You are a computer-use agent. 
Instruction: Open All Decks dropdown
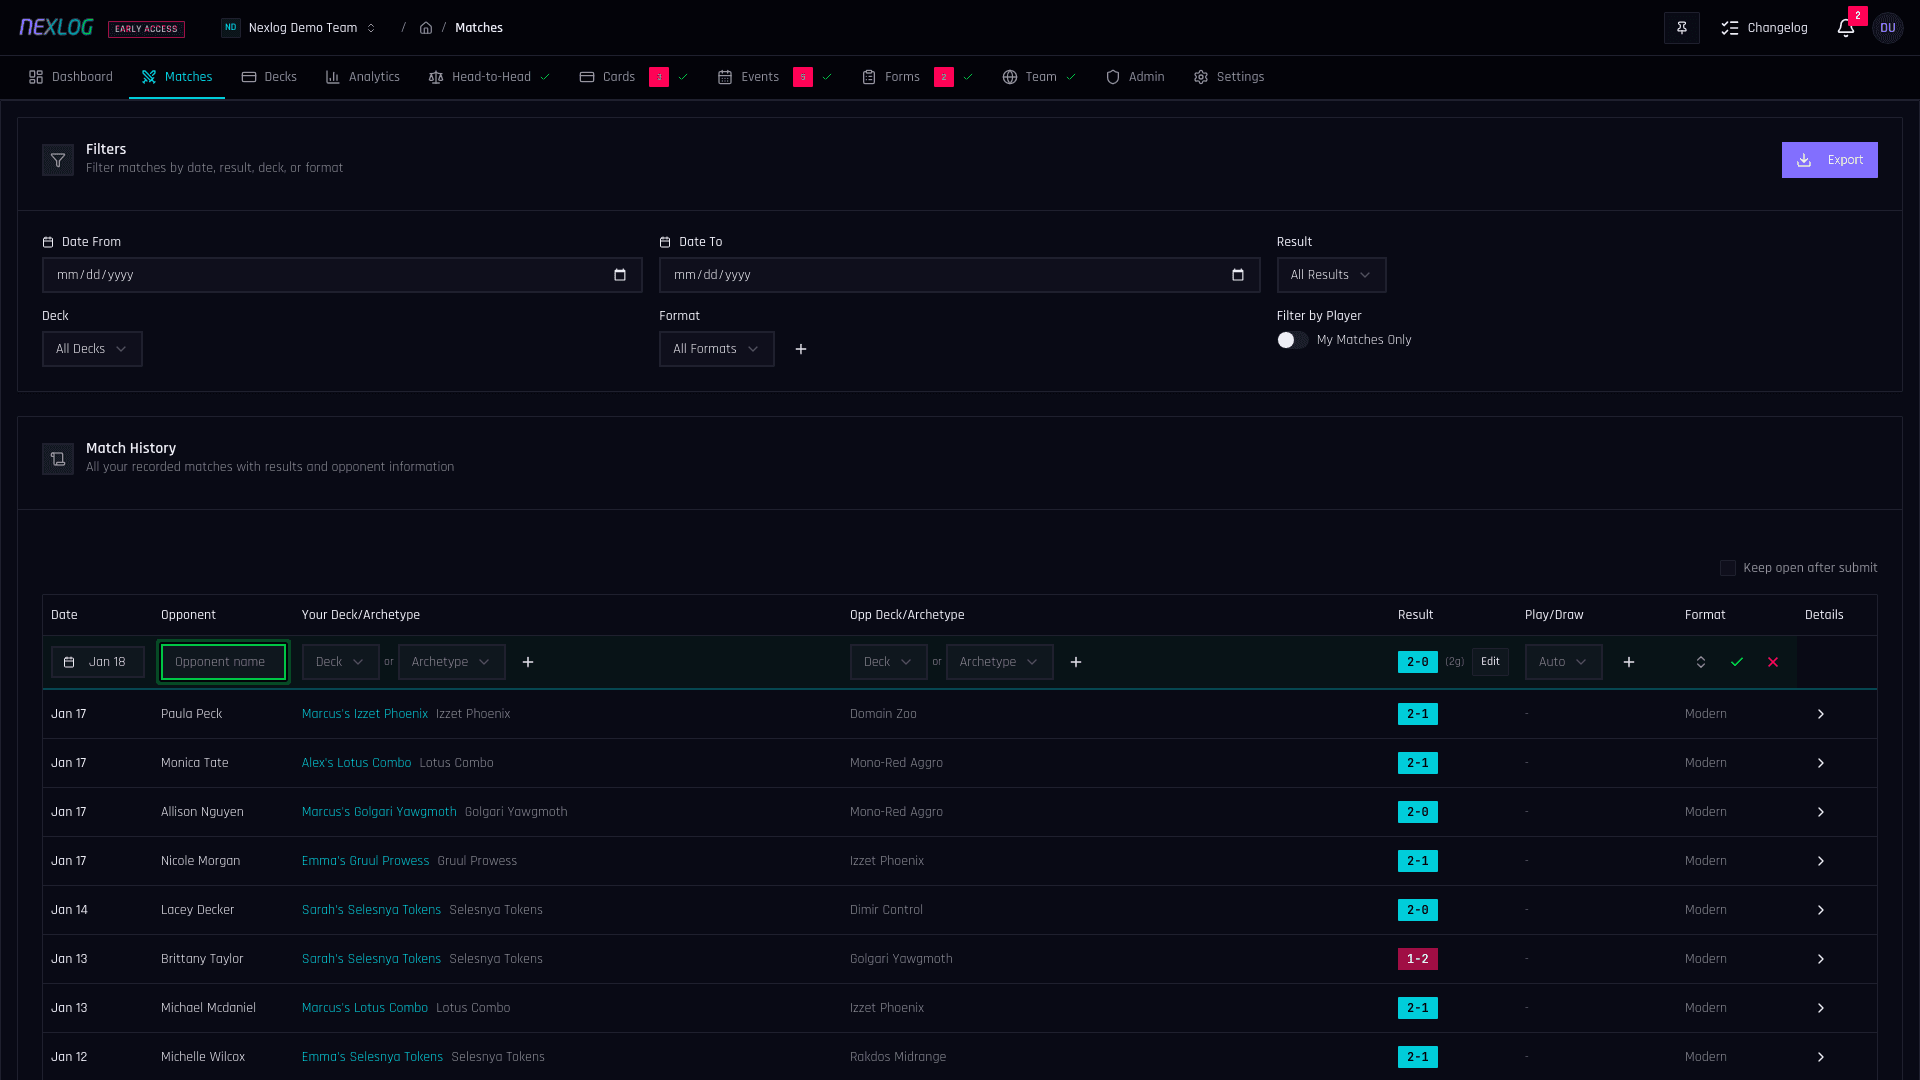point(92,349)
